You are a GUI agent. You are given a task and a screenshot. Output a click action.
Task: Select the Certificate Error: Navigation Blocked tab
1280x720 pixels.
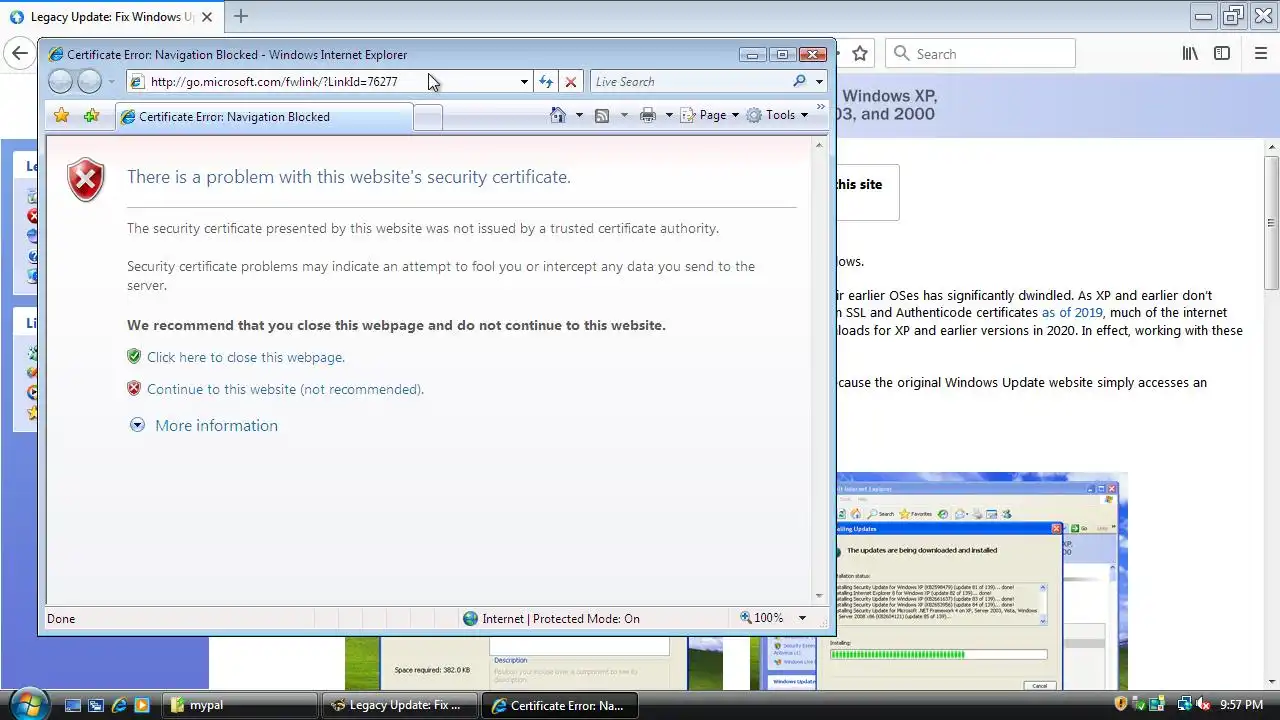point(263,117)
